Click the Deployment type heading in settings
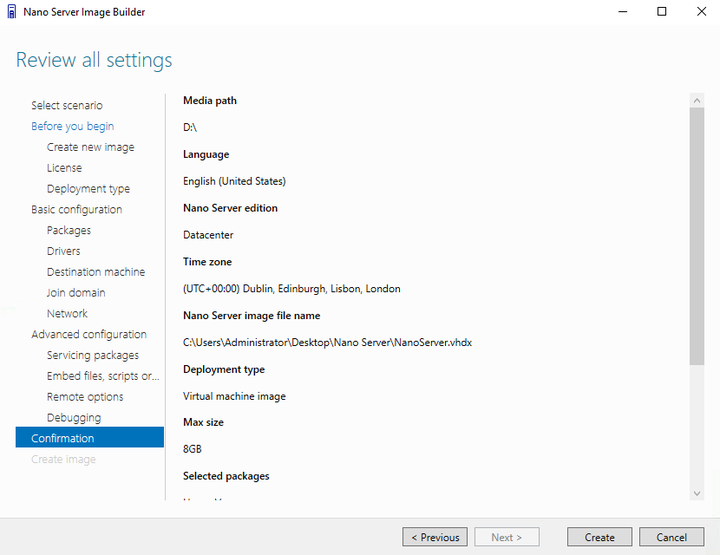Viewport: 720px width, 555px height. 224,369
